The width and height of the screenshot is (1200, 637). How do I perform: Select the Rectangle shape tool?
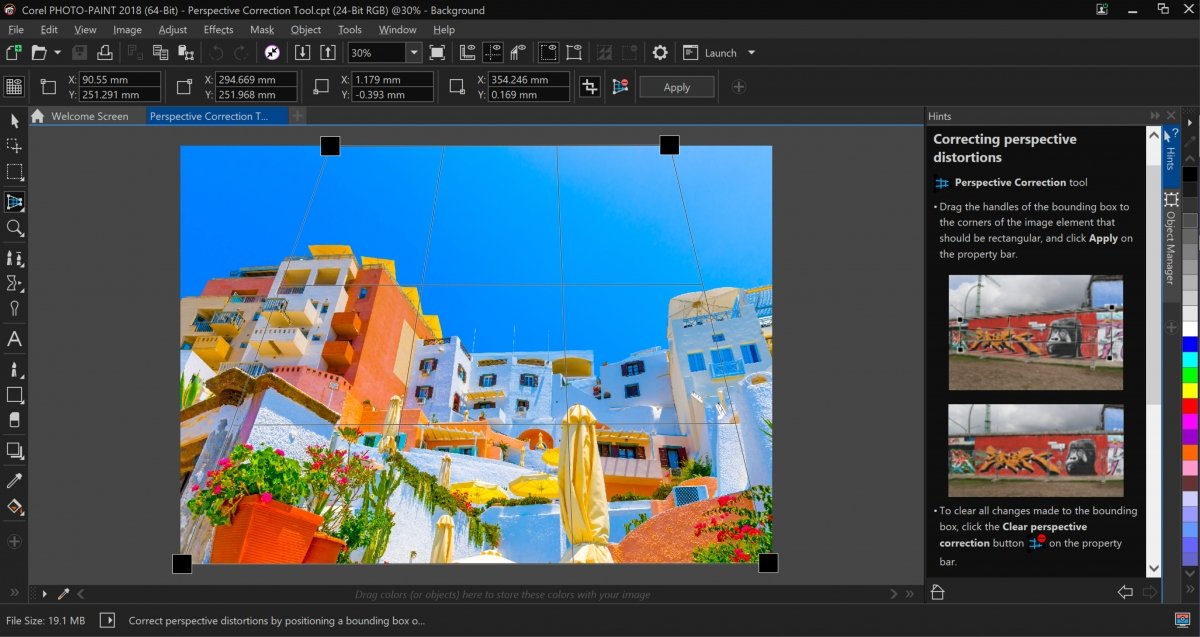(14, 395)
